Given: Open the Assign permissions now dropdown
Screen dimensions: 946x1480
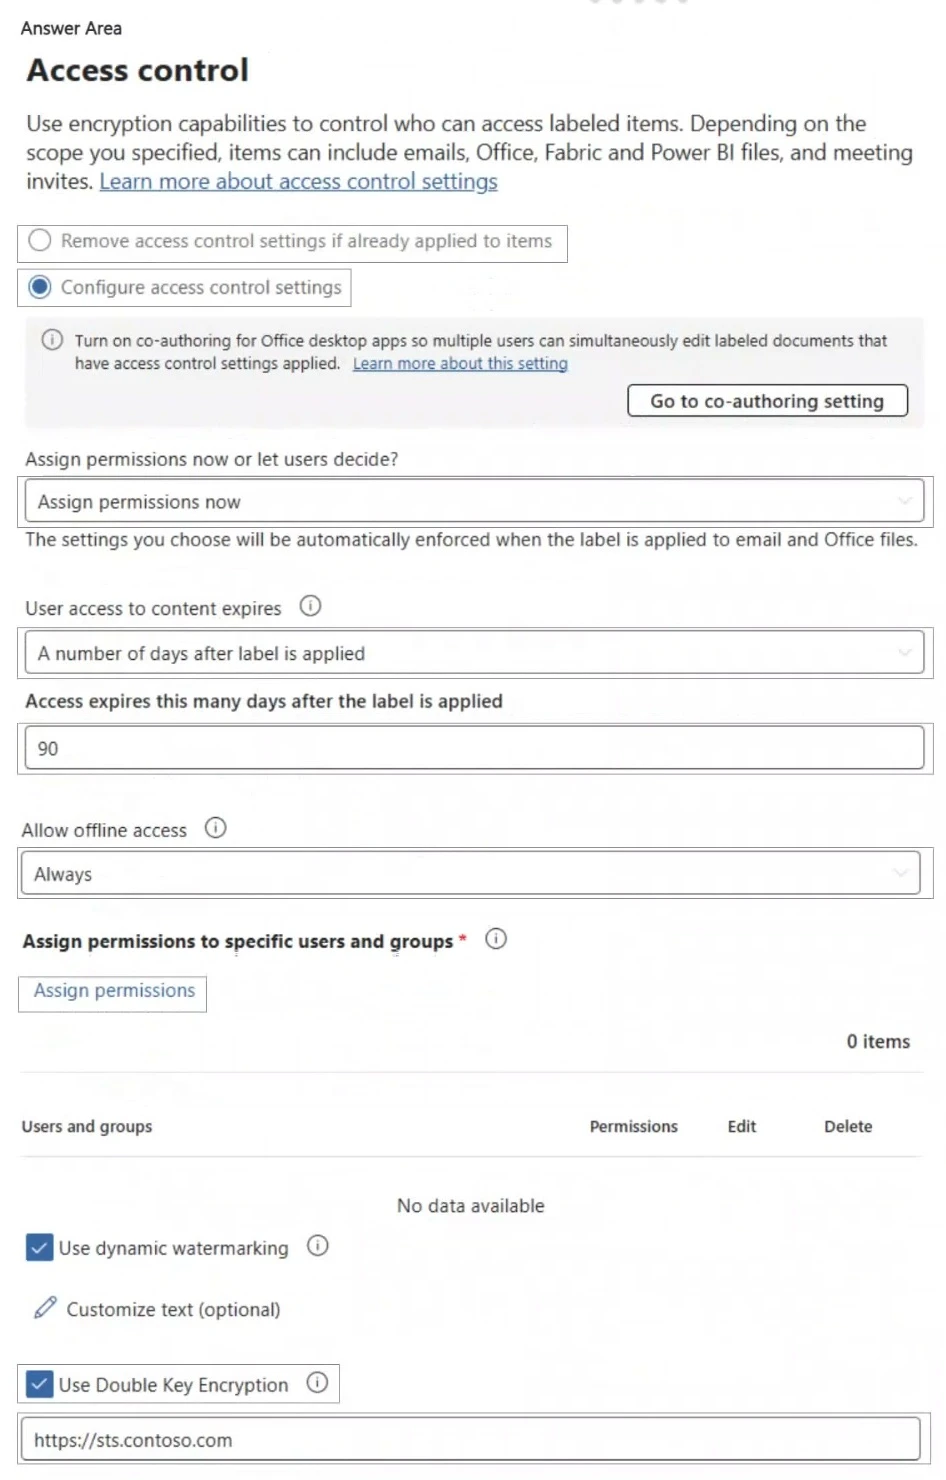Looking at the screenshot, I should [x=473, y=501].
